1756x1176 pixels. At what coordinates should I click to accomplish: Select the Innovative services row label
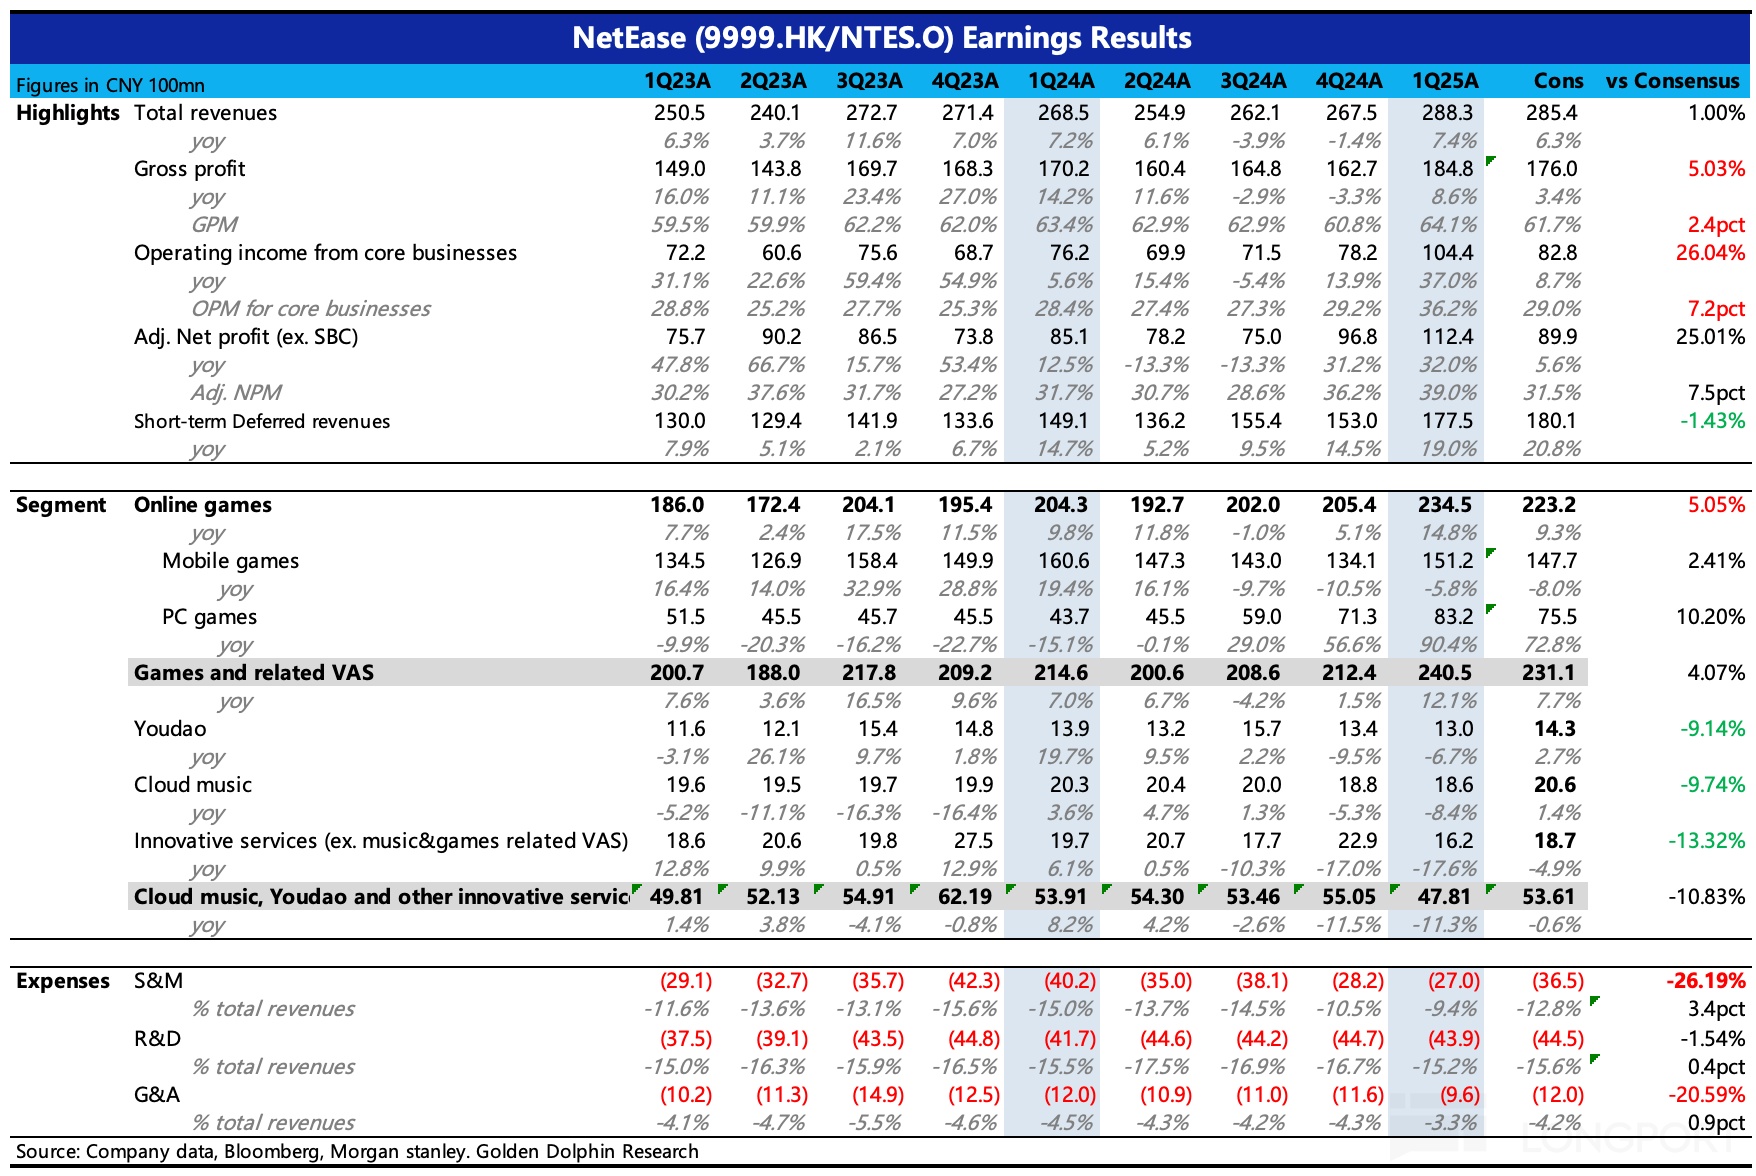[x=381, y=841]
